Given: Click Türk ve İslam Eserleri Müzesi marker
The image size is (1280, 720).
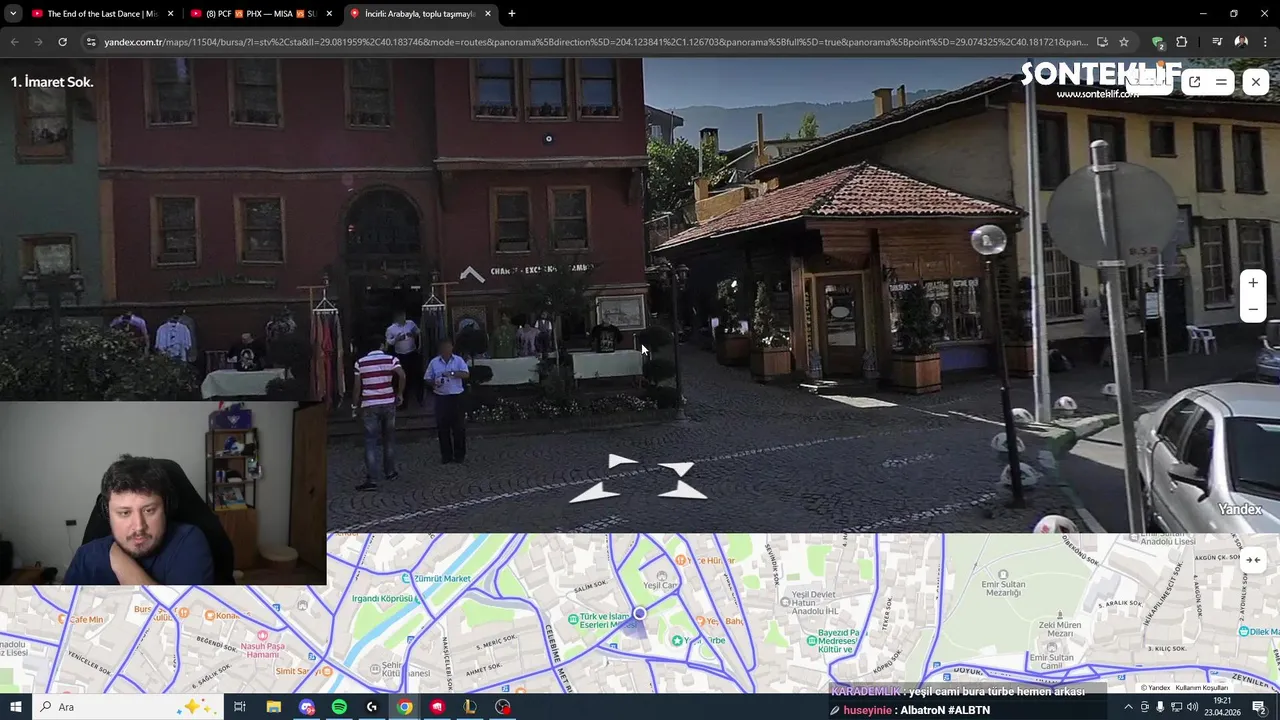Looking at the screenshot, I should (x=574, y=619).
